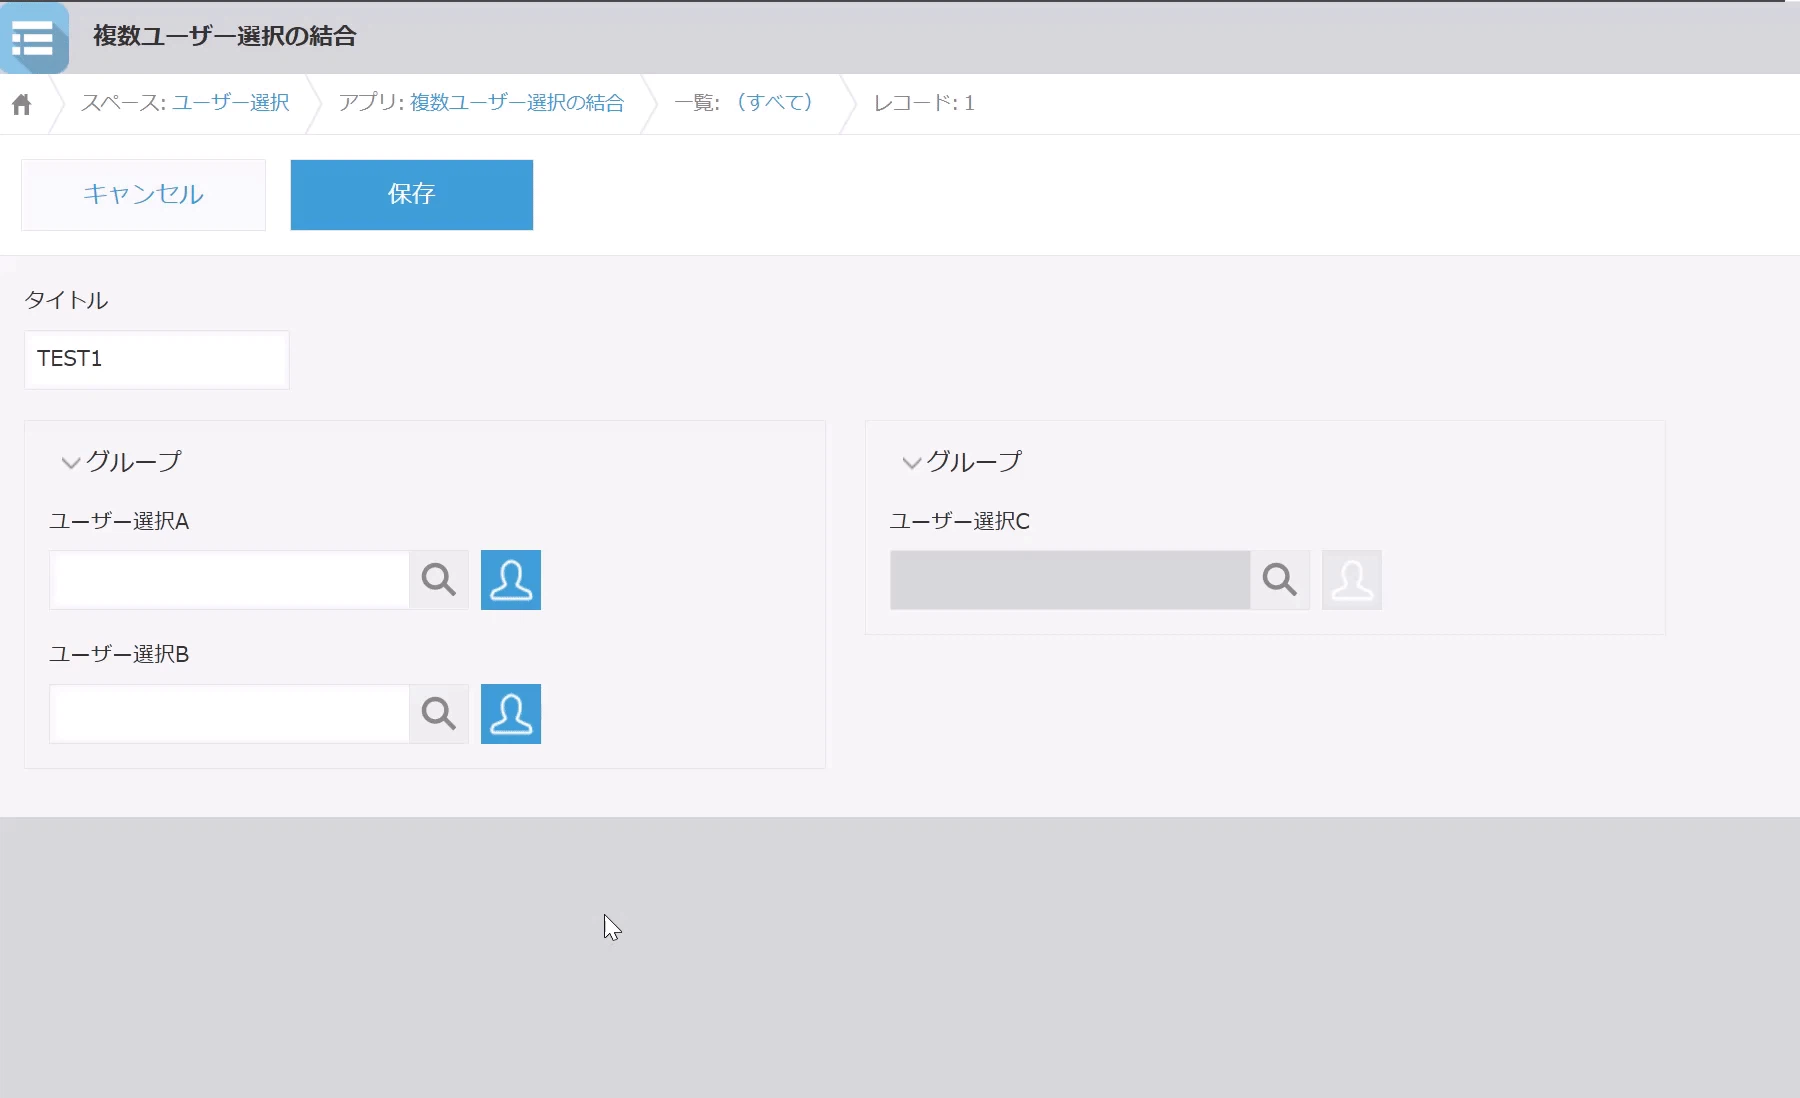Collapse the グループ containing ユーザー選択C
The image size is (1800, 1098).
(x=912, y=463)
